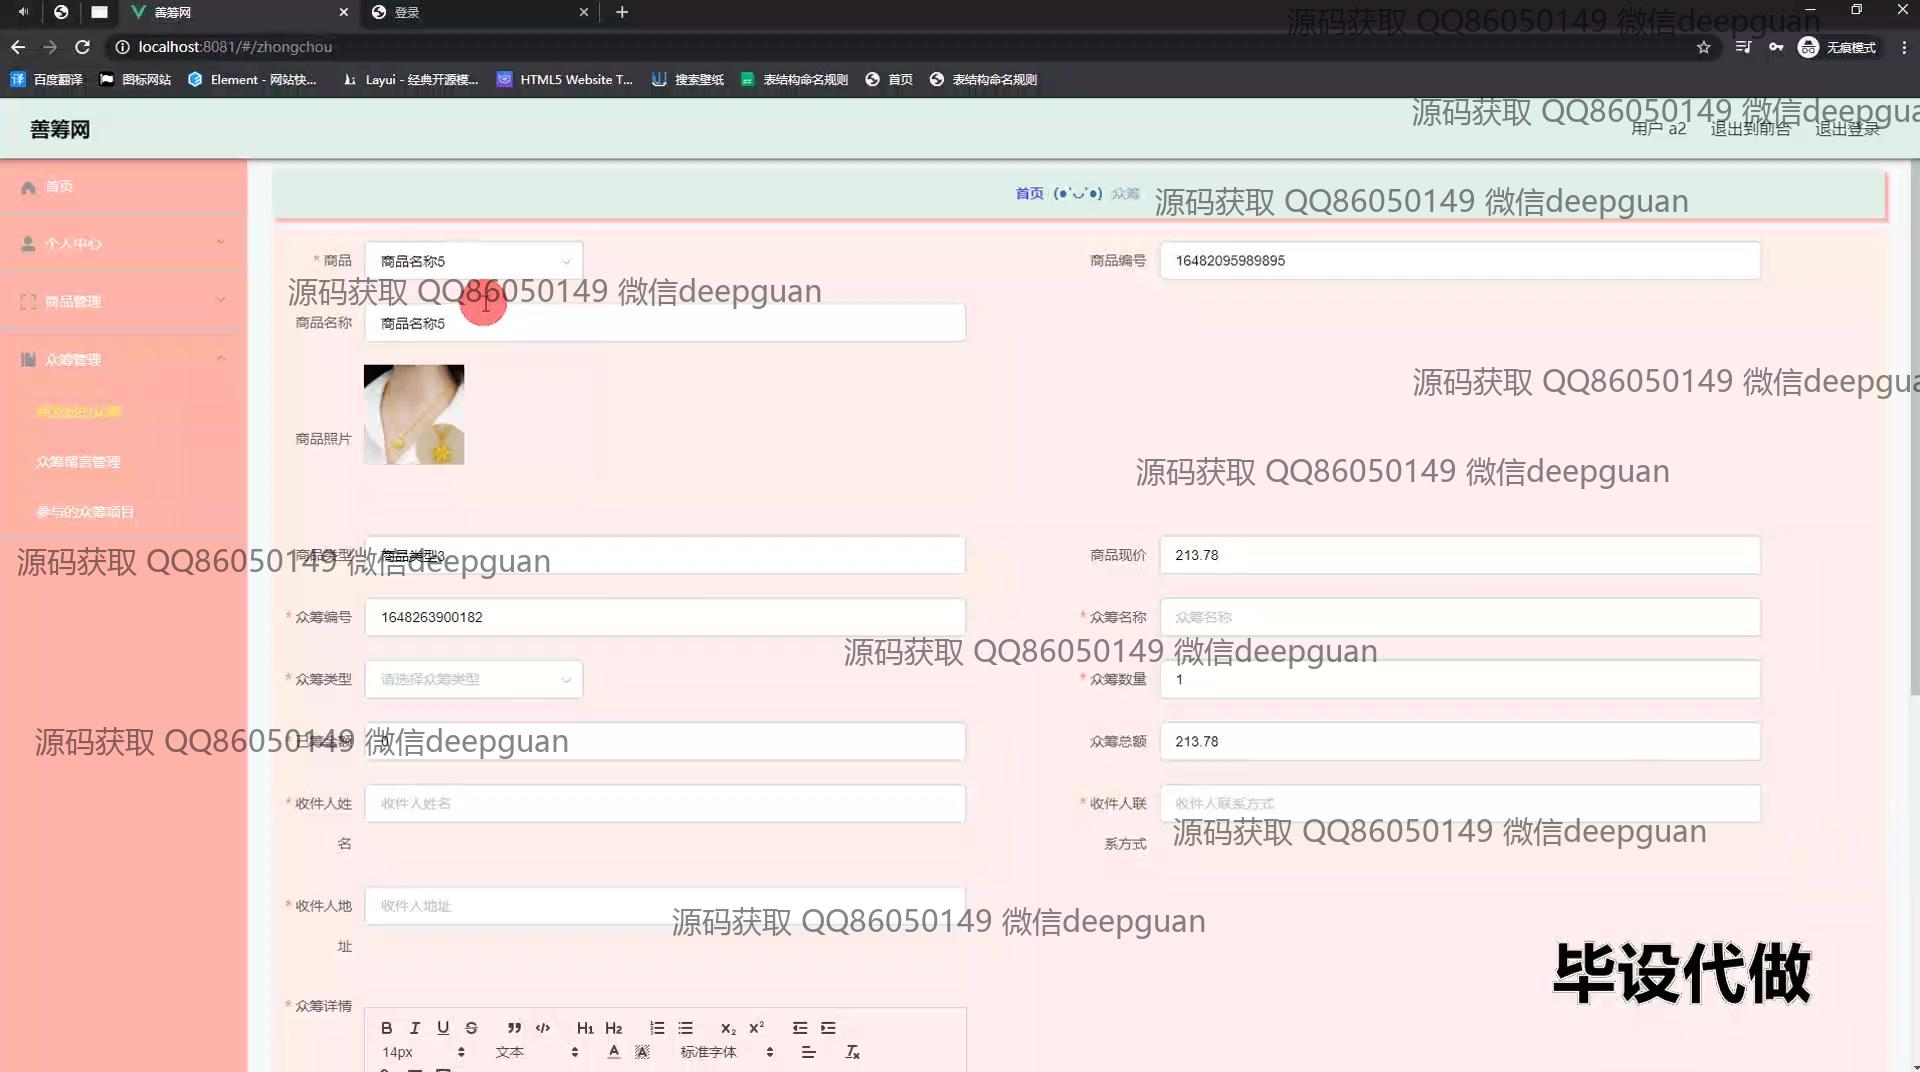Viewport: 1920px width, 1072px height.
Task: Insert an ordered numbered list
Action: 657,1028
